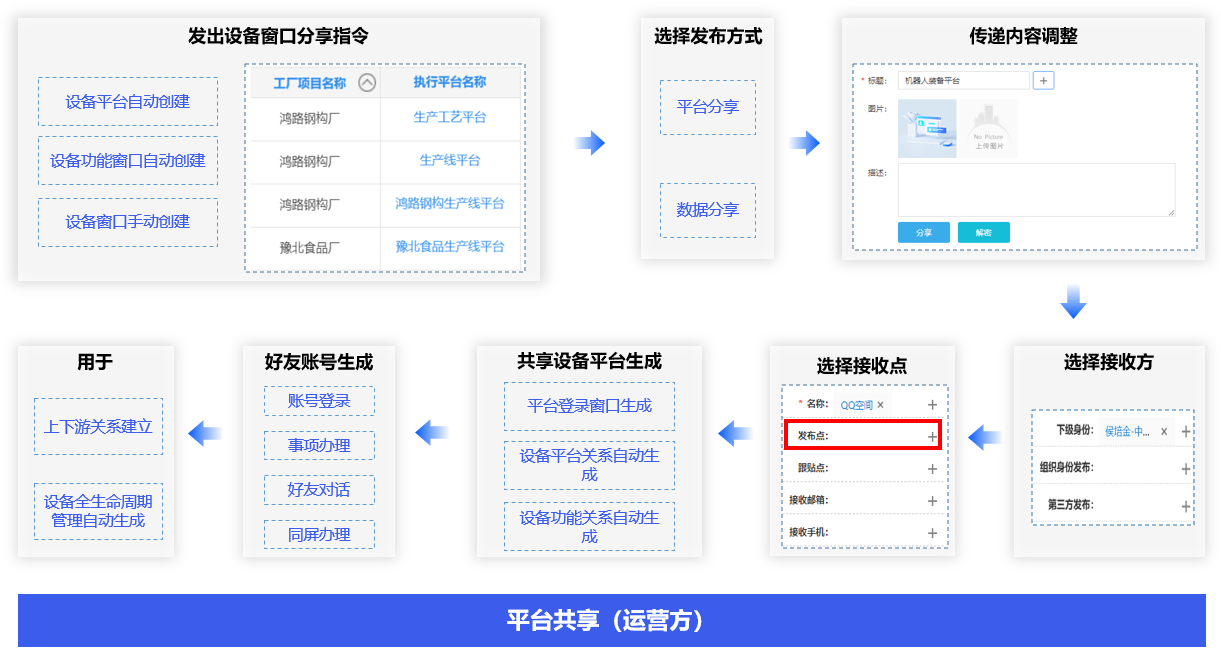The width and height of the screenshot is (1221, 657).
Task: Click the plus icon in the 第三方发布 row
Action: pos(1186,507)
